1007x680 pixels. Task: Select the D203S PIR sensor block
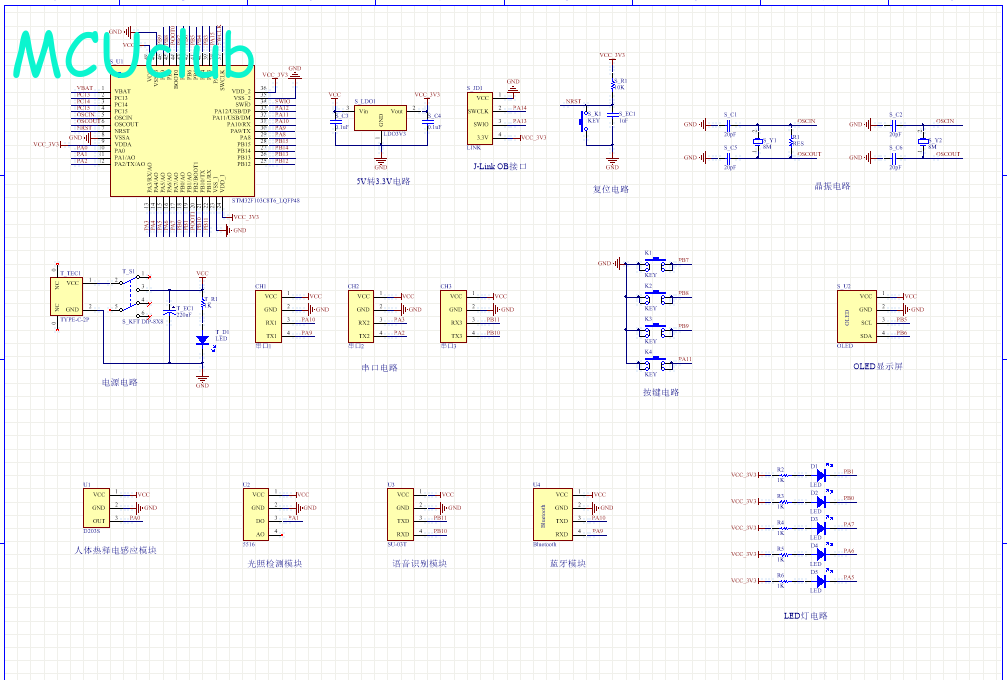98,508
